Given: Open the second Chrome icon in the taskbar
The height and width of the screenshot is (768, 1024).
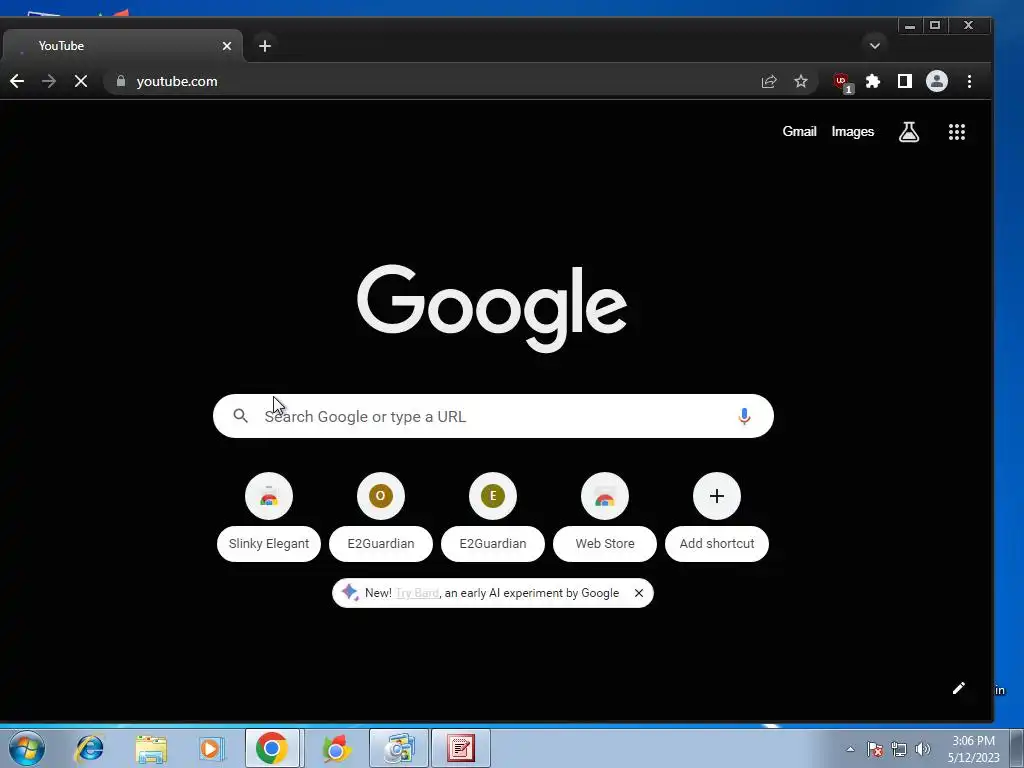Looking at the screenshot, I should 335,748.
